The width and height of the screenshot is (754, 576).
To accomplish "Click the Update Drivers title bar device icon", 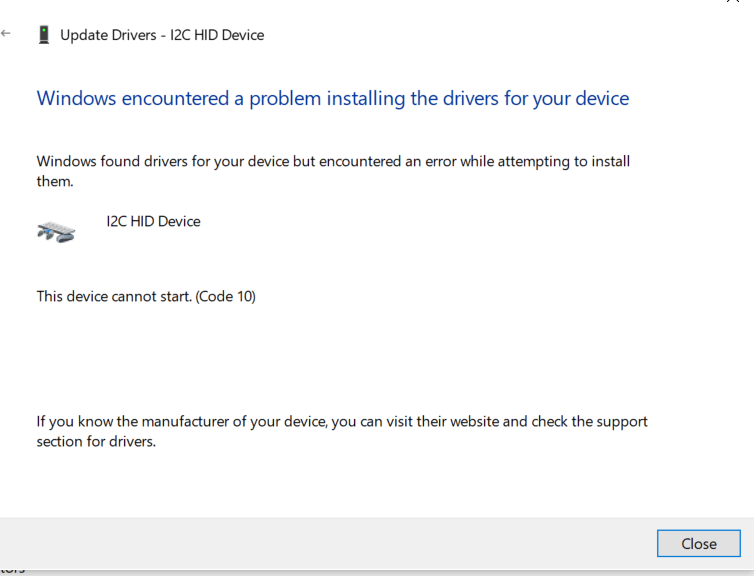I will tap(43, 35).
